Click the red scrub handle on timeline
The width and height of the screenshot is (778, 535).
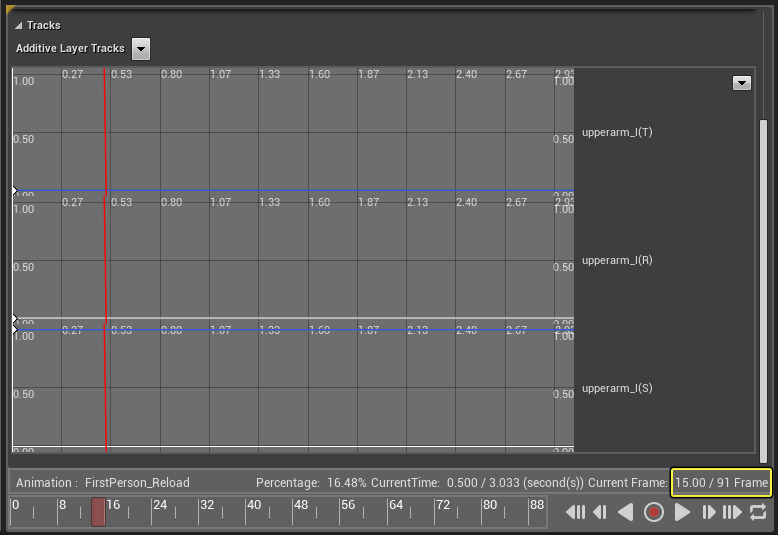coord(98,512)
